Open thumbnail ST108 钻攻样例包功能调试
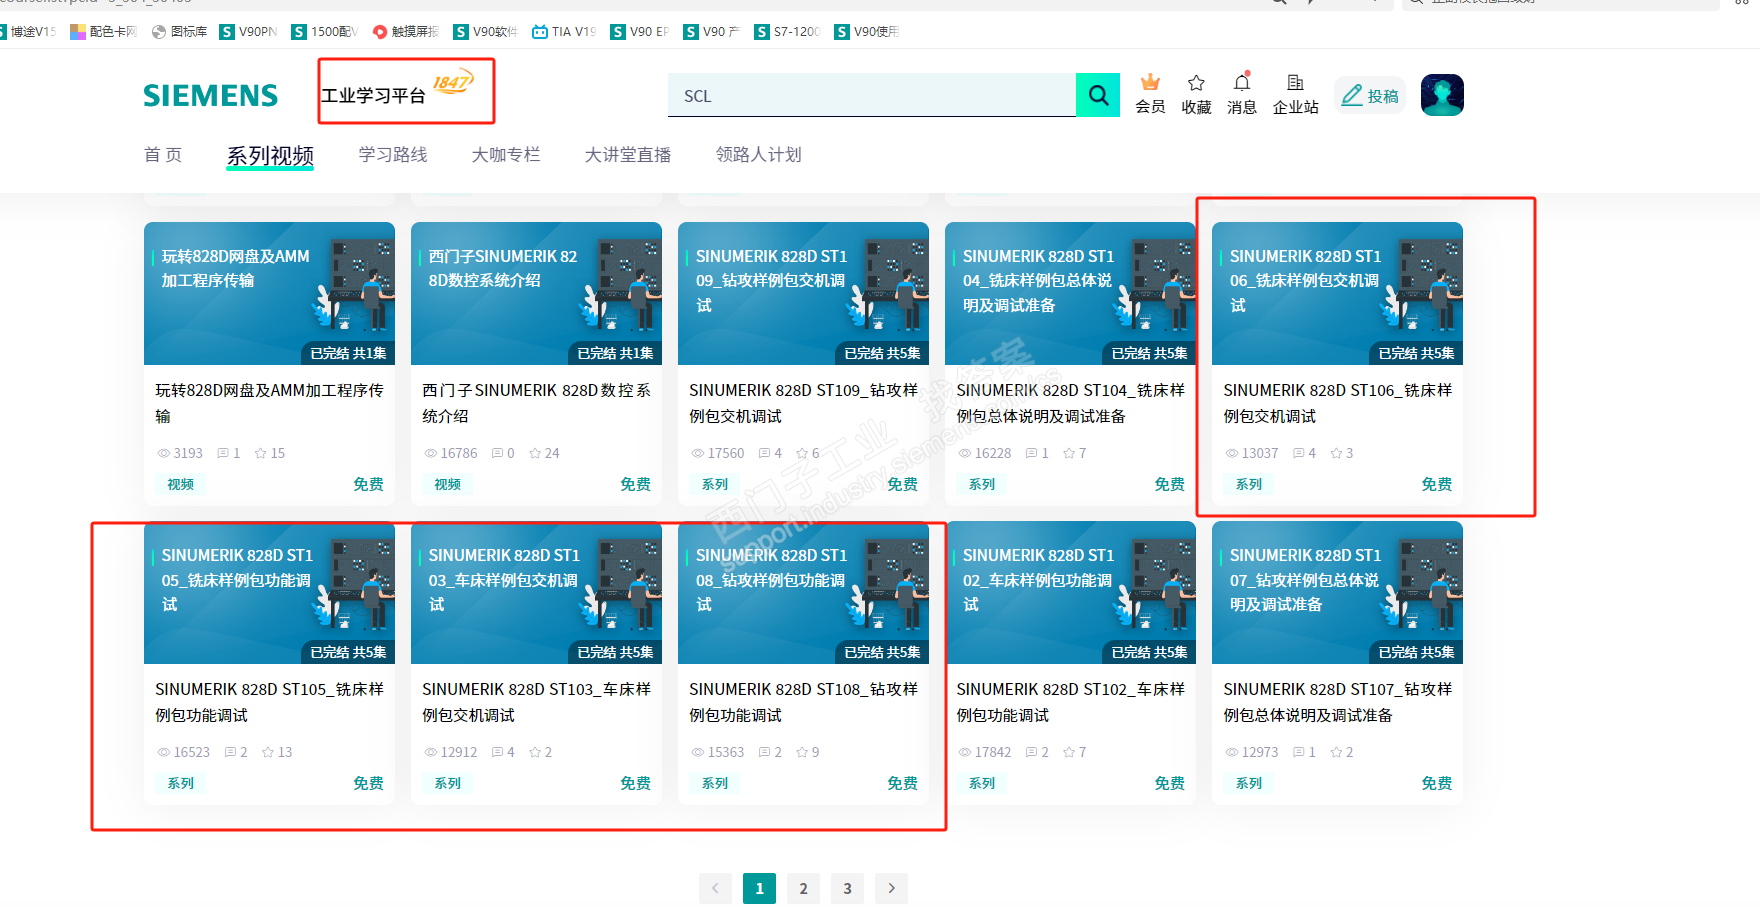The image size is (1760, 907). coord(803,592)
